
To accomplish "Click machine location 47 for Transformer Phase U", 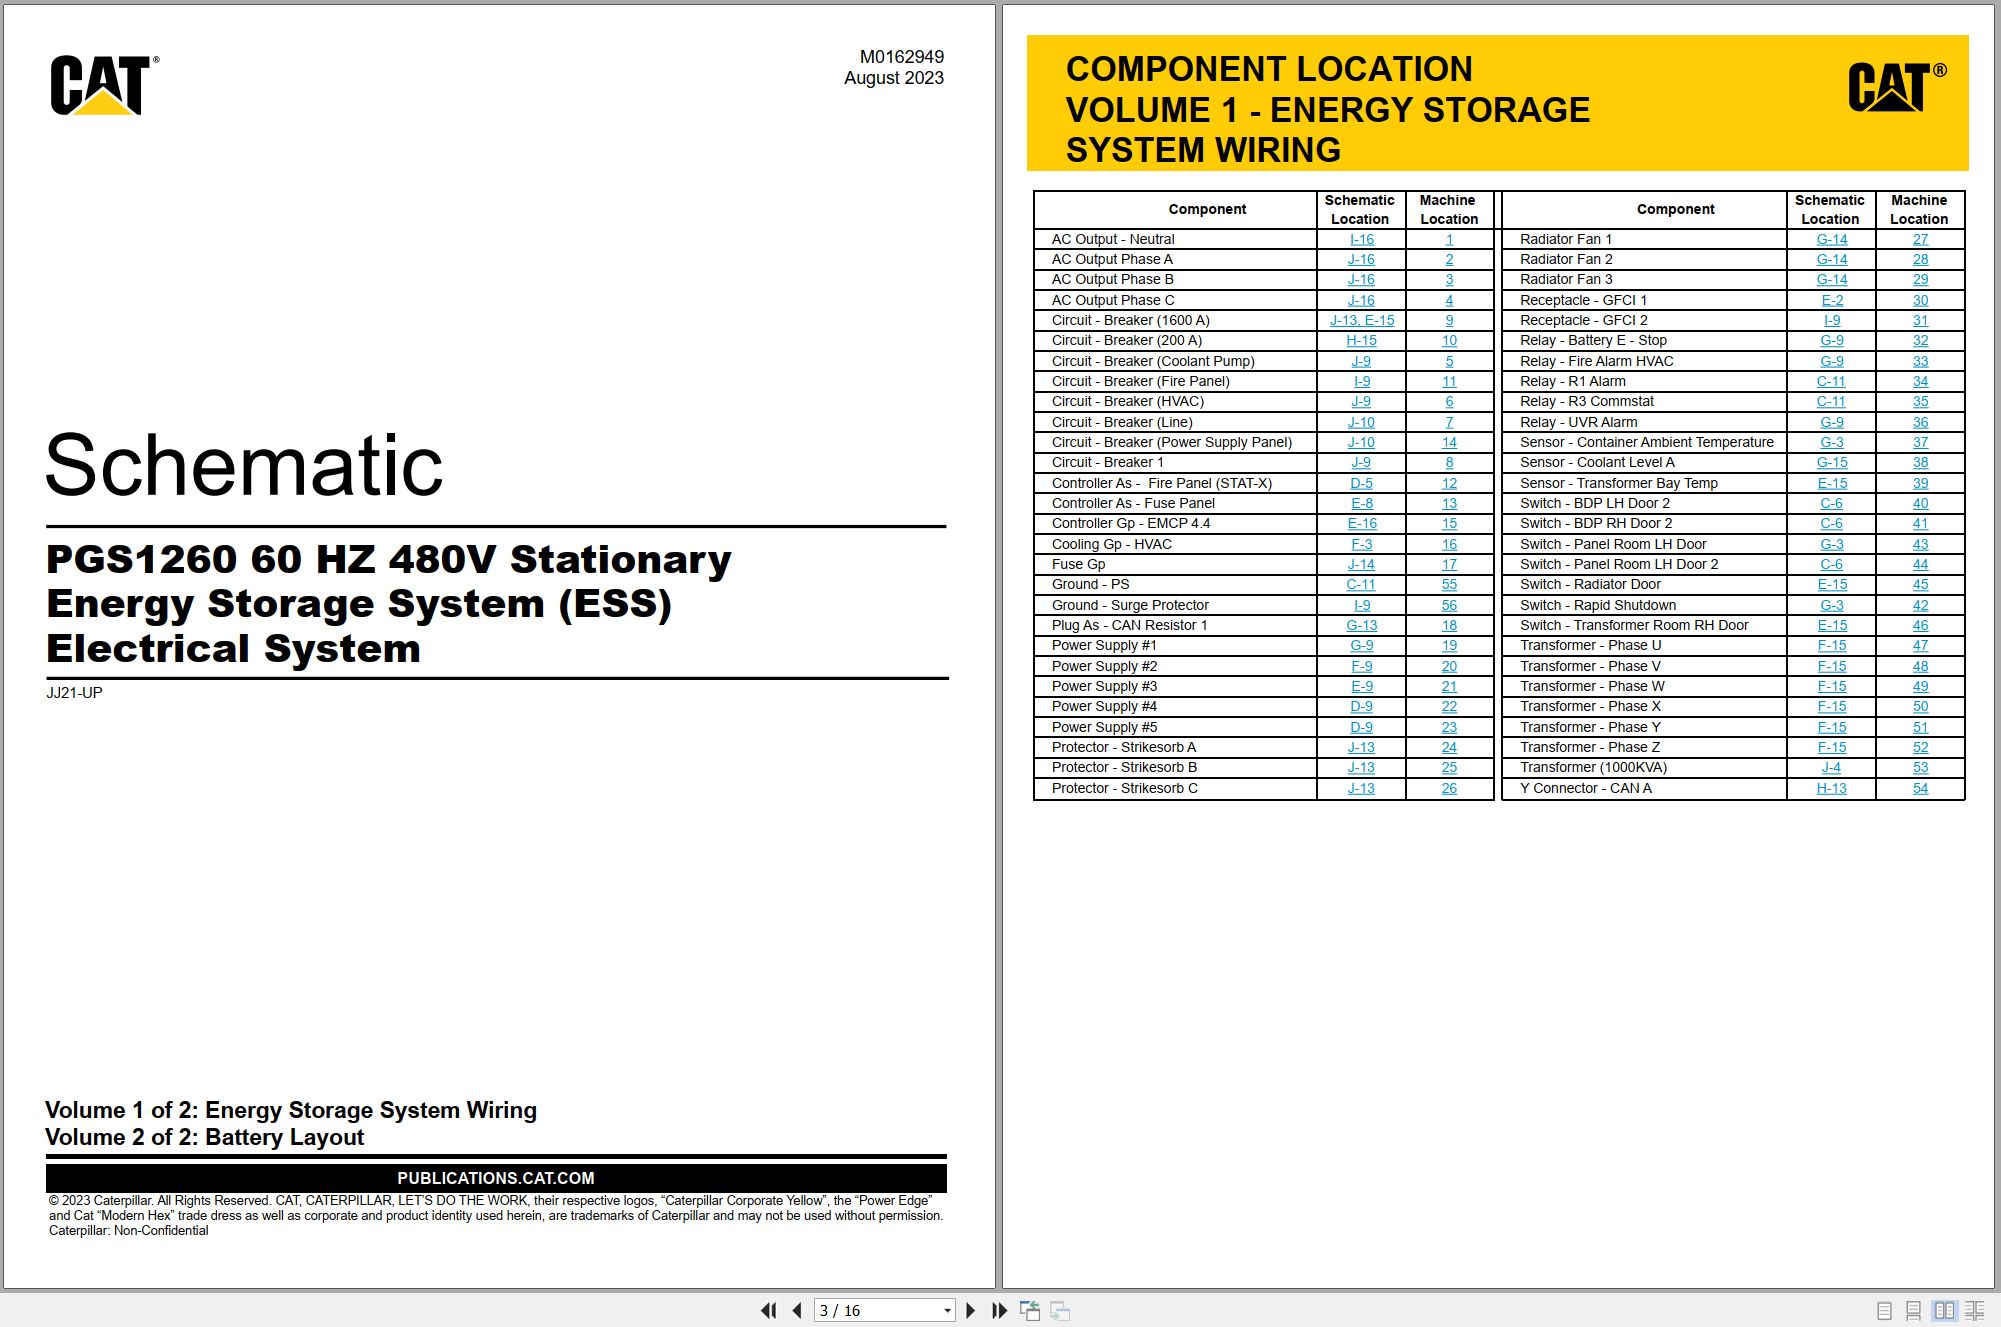I will tap(1920, 645).
